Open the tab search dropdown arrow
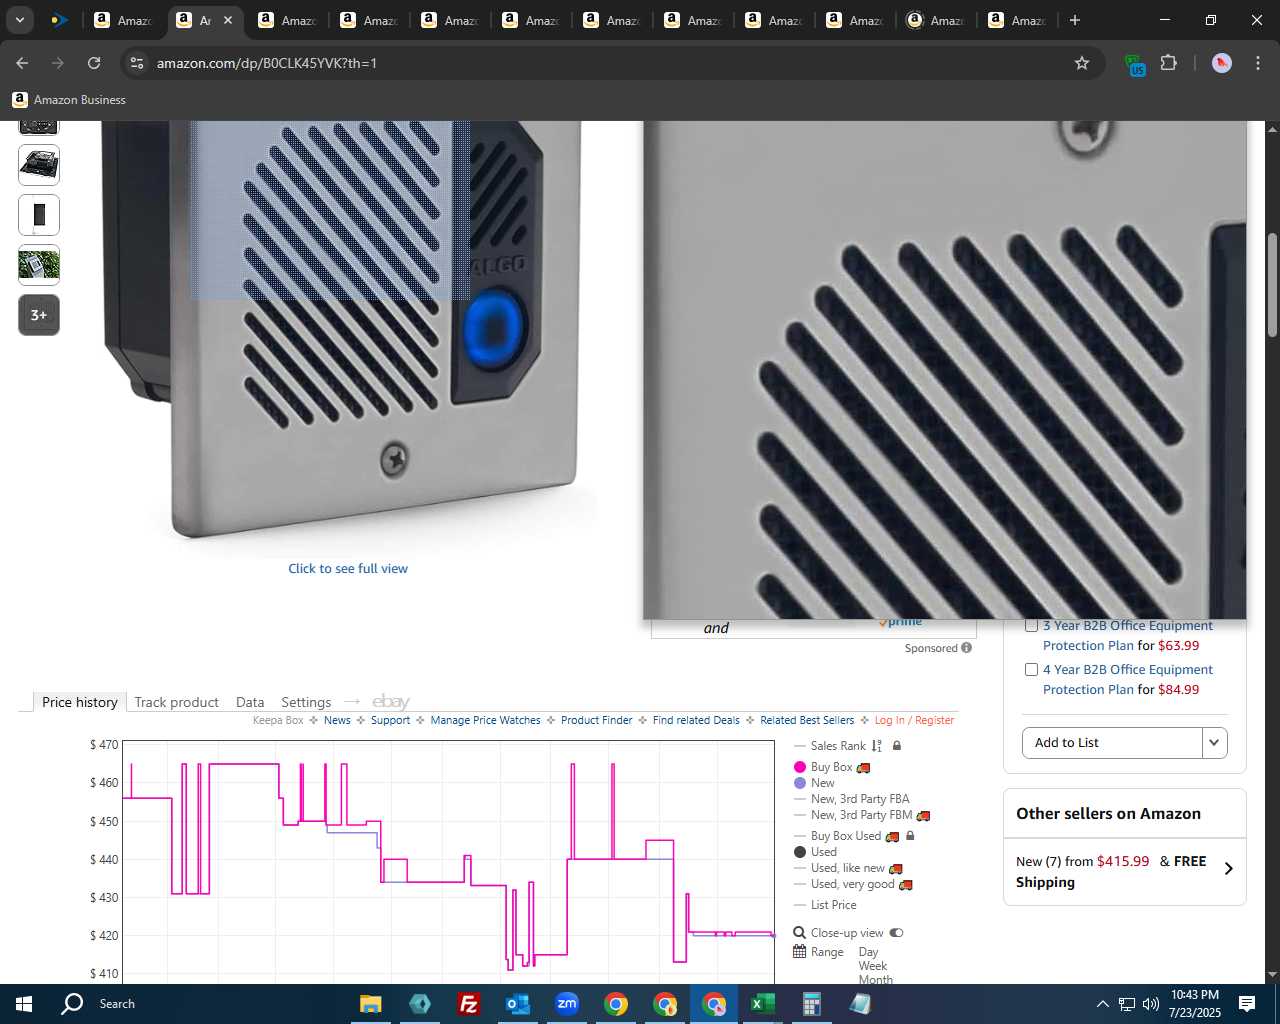 coord(19,20)
